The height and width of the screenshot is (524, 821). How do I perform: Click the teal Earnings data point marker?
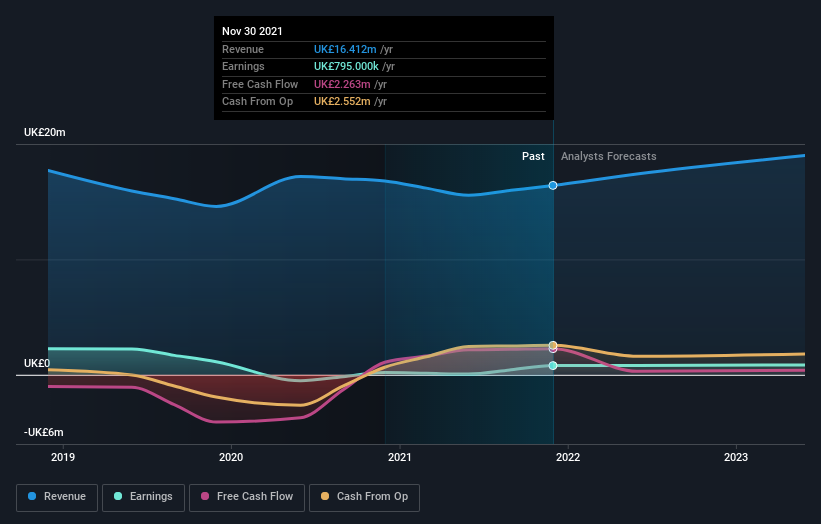pyautogui.click(x=553, y=365)
